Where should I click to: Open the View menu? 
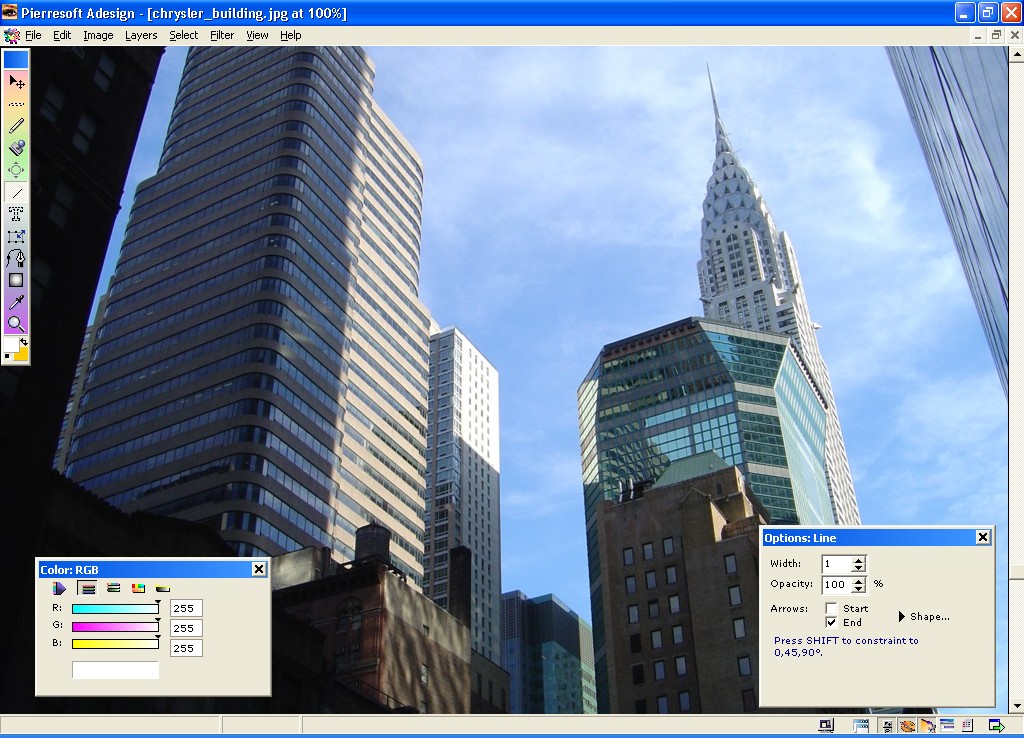tap(257, 35)
